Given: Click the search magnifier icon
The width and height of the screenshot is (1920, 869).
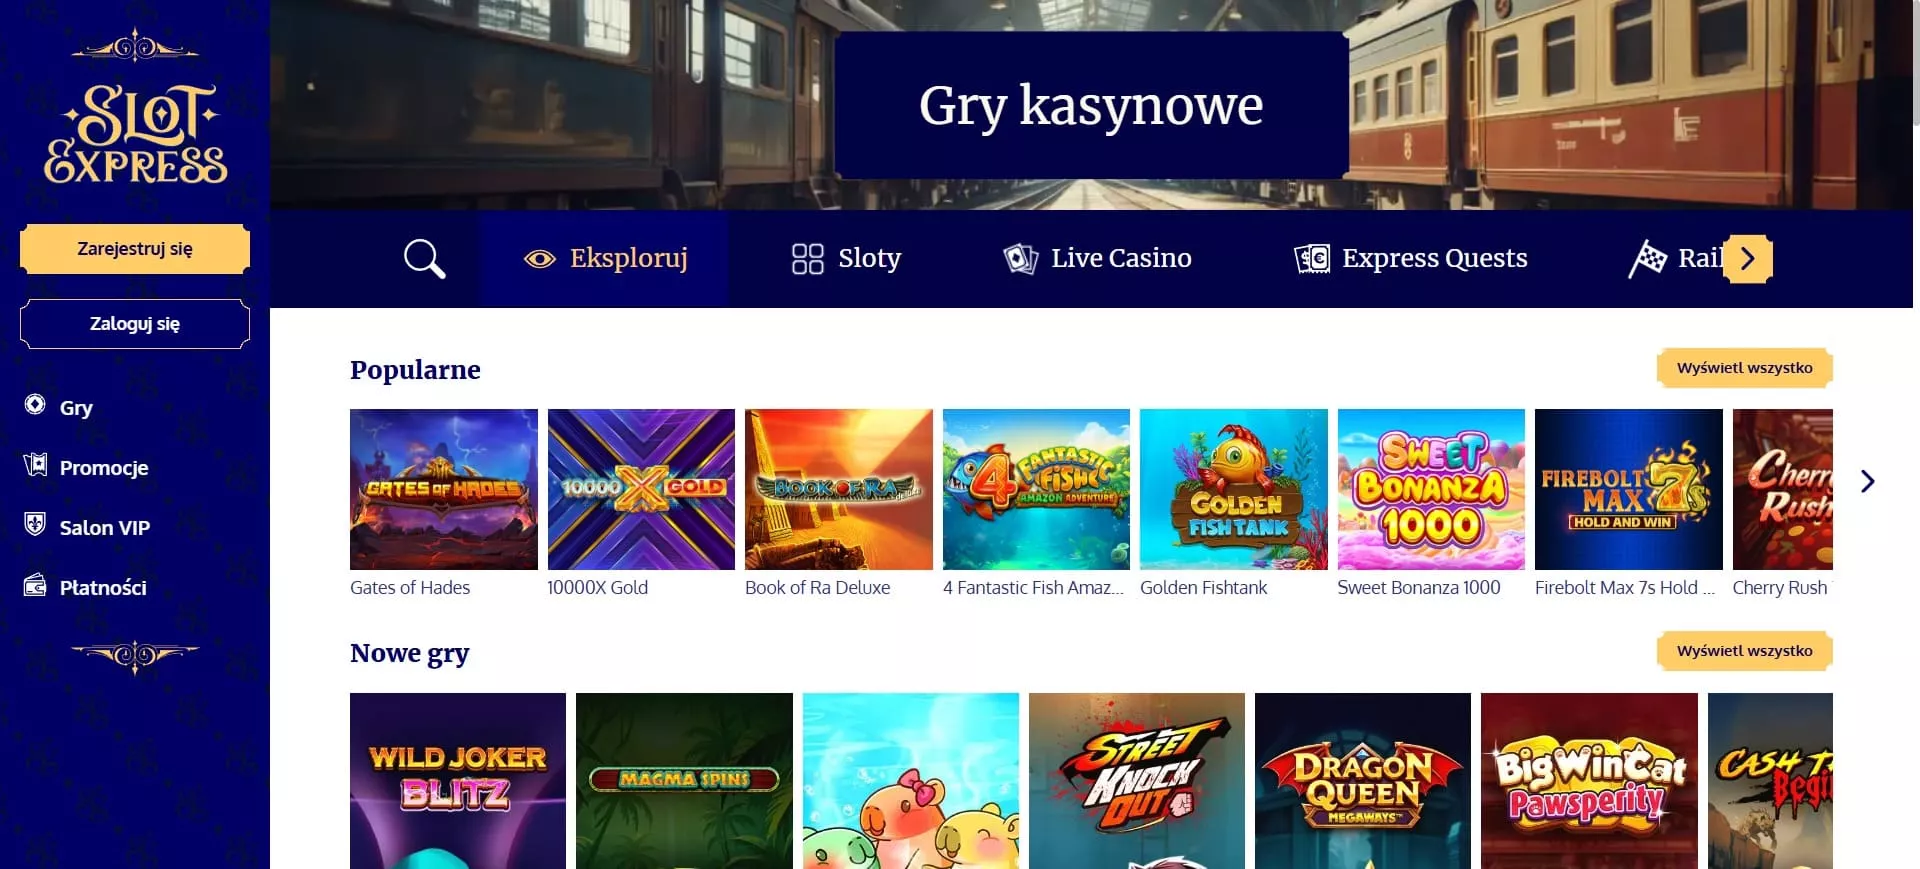Looking at the screenshot, I should point(424,259).
